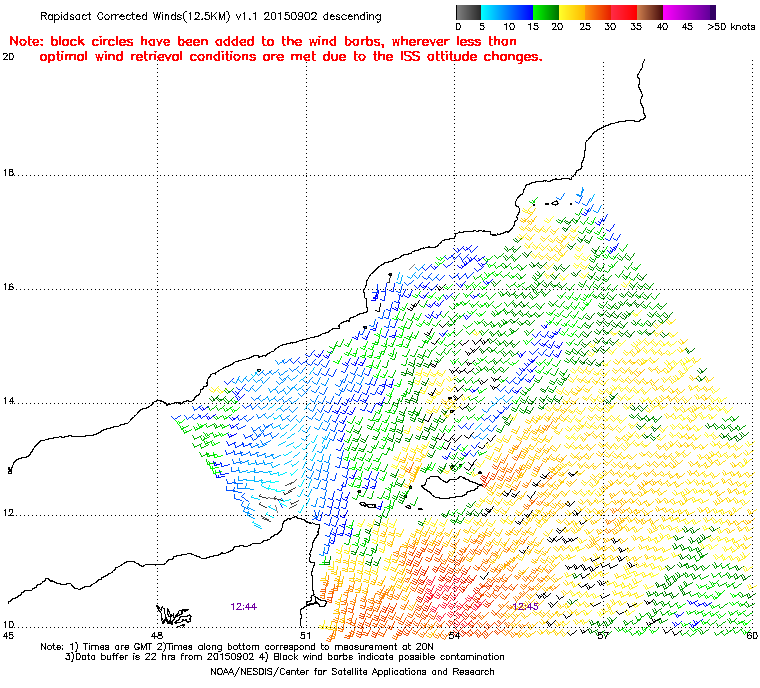Click the cyan 5-10 knots color segment
The height and width of the screenshot is (688, 760).
494,12
